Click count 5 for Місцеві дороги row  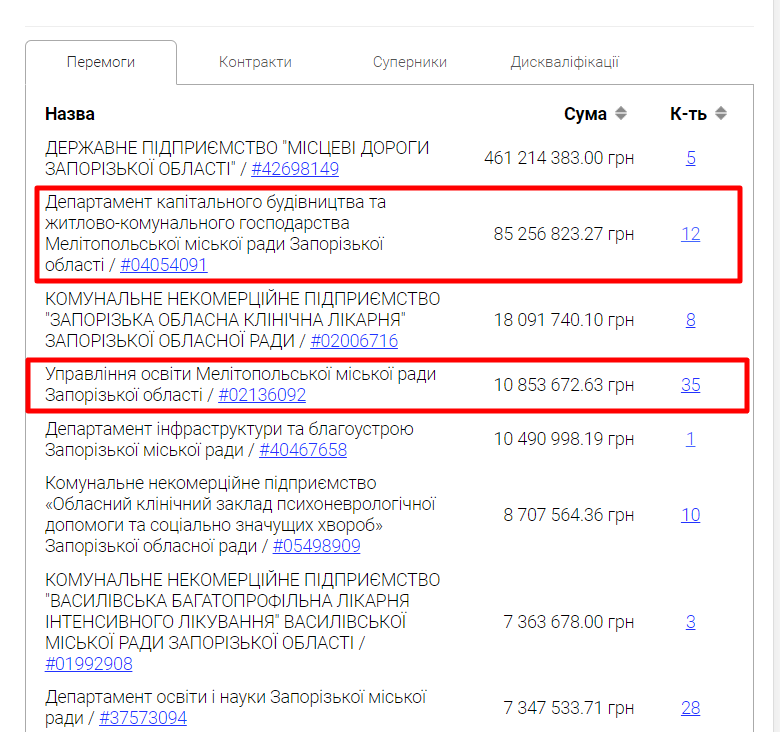pos(691,158)
